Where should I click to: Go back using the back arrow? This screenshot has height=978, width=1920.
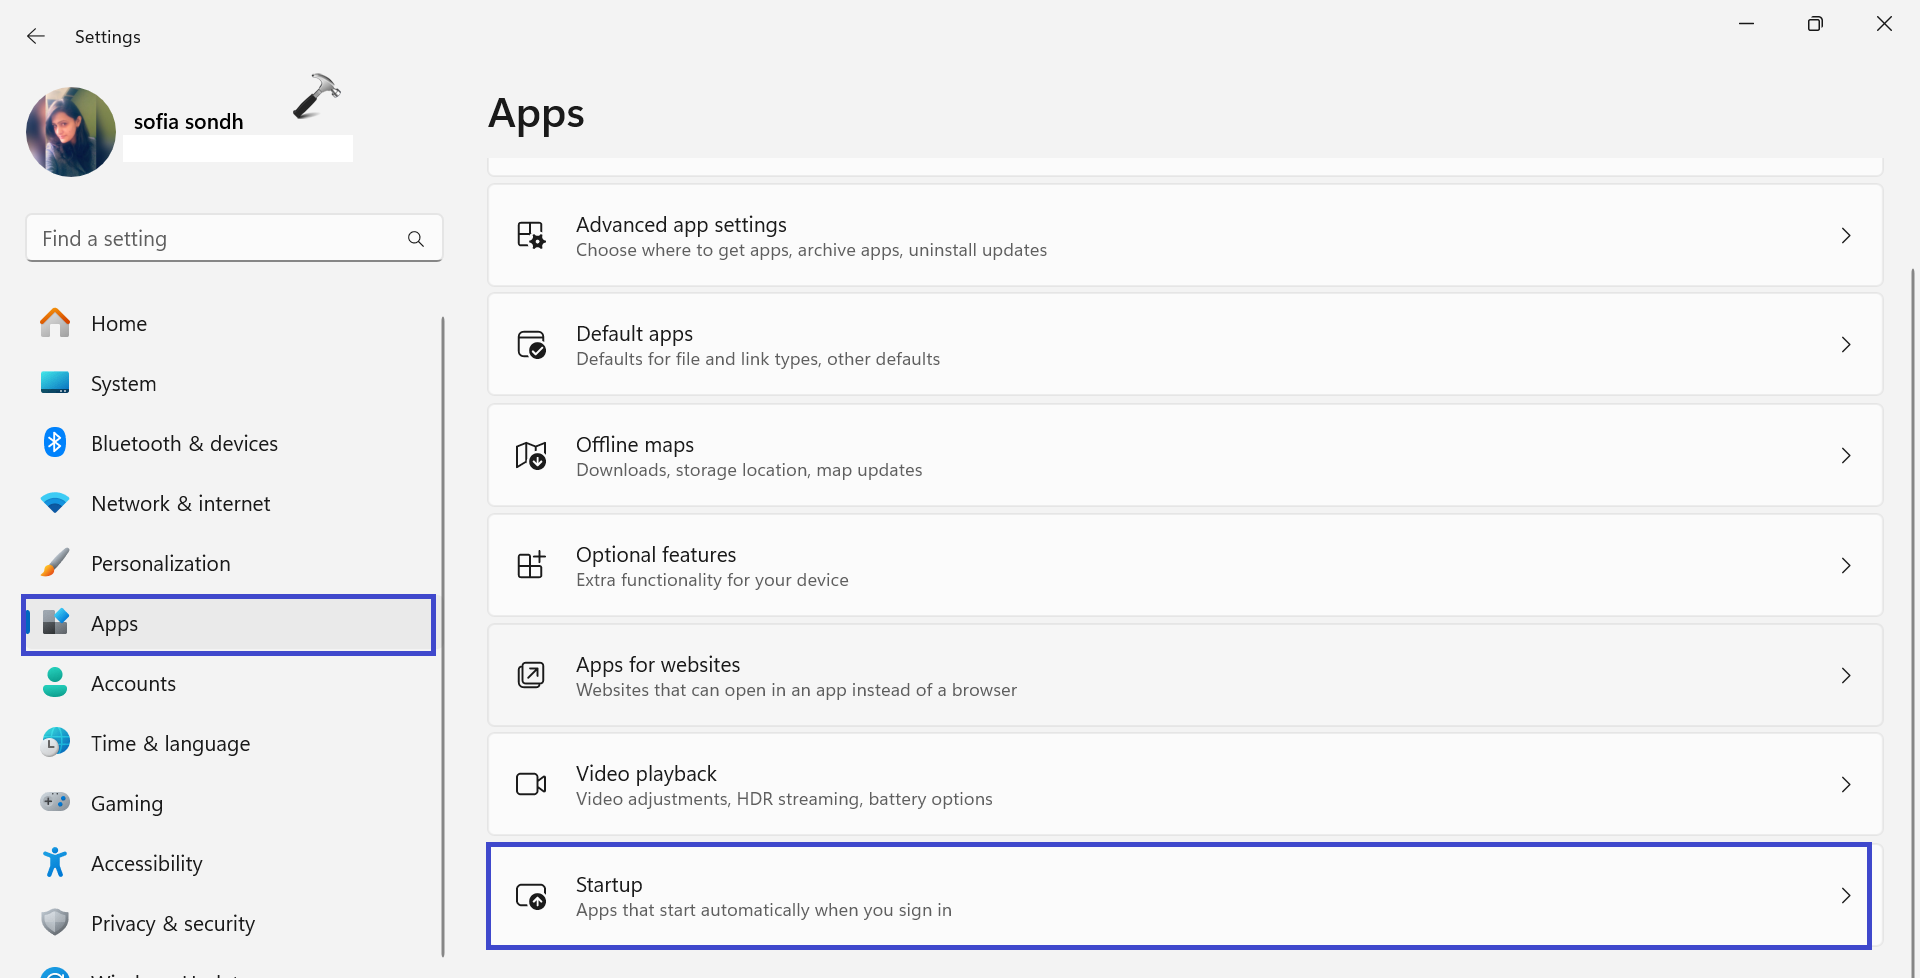click(36, 37)
